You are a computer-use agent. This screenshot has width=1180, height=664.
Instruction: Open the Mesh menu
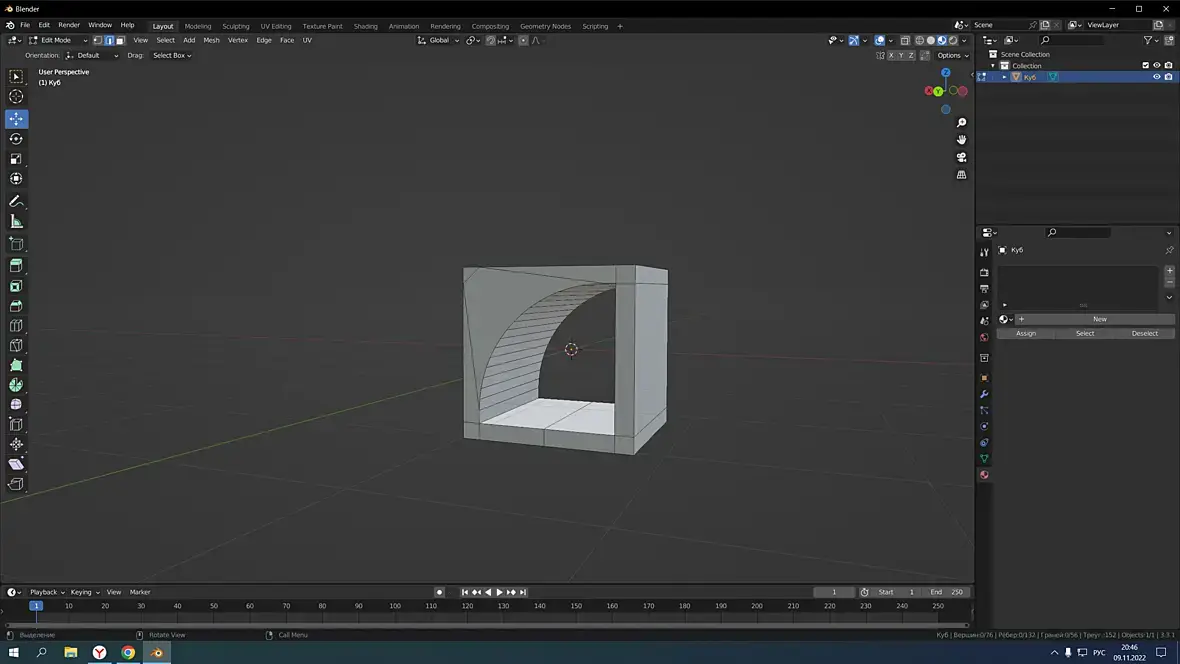pyautogui.click(x=211, y=41)
